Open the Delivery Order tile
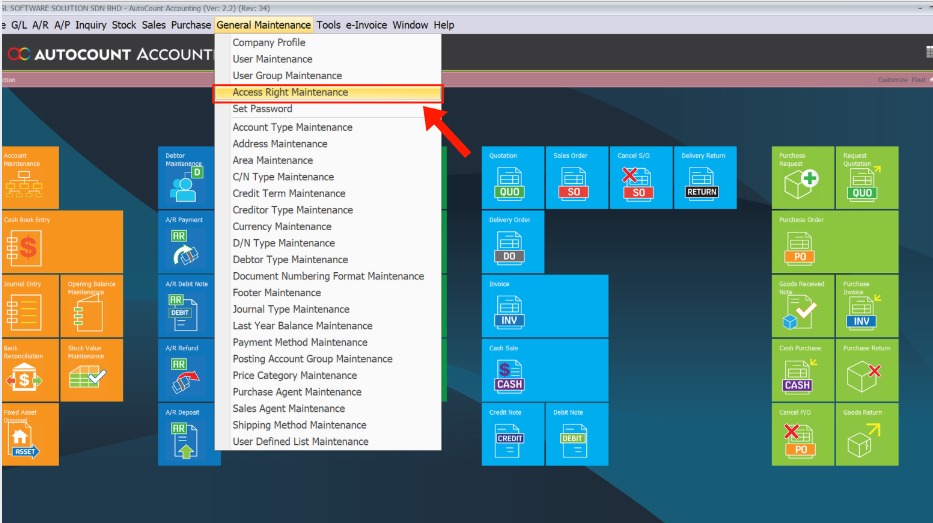The width and height of the screenshot is (933, 523). point(513,242)
